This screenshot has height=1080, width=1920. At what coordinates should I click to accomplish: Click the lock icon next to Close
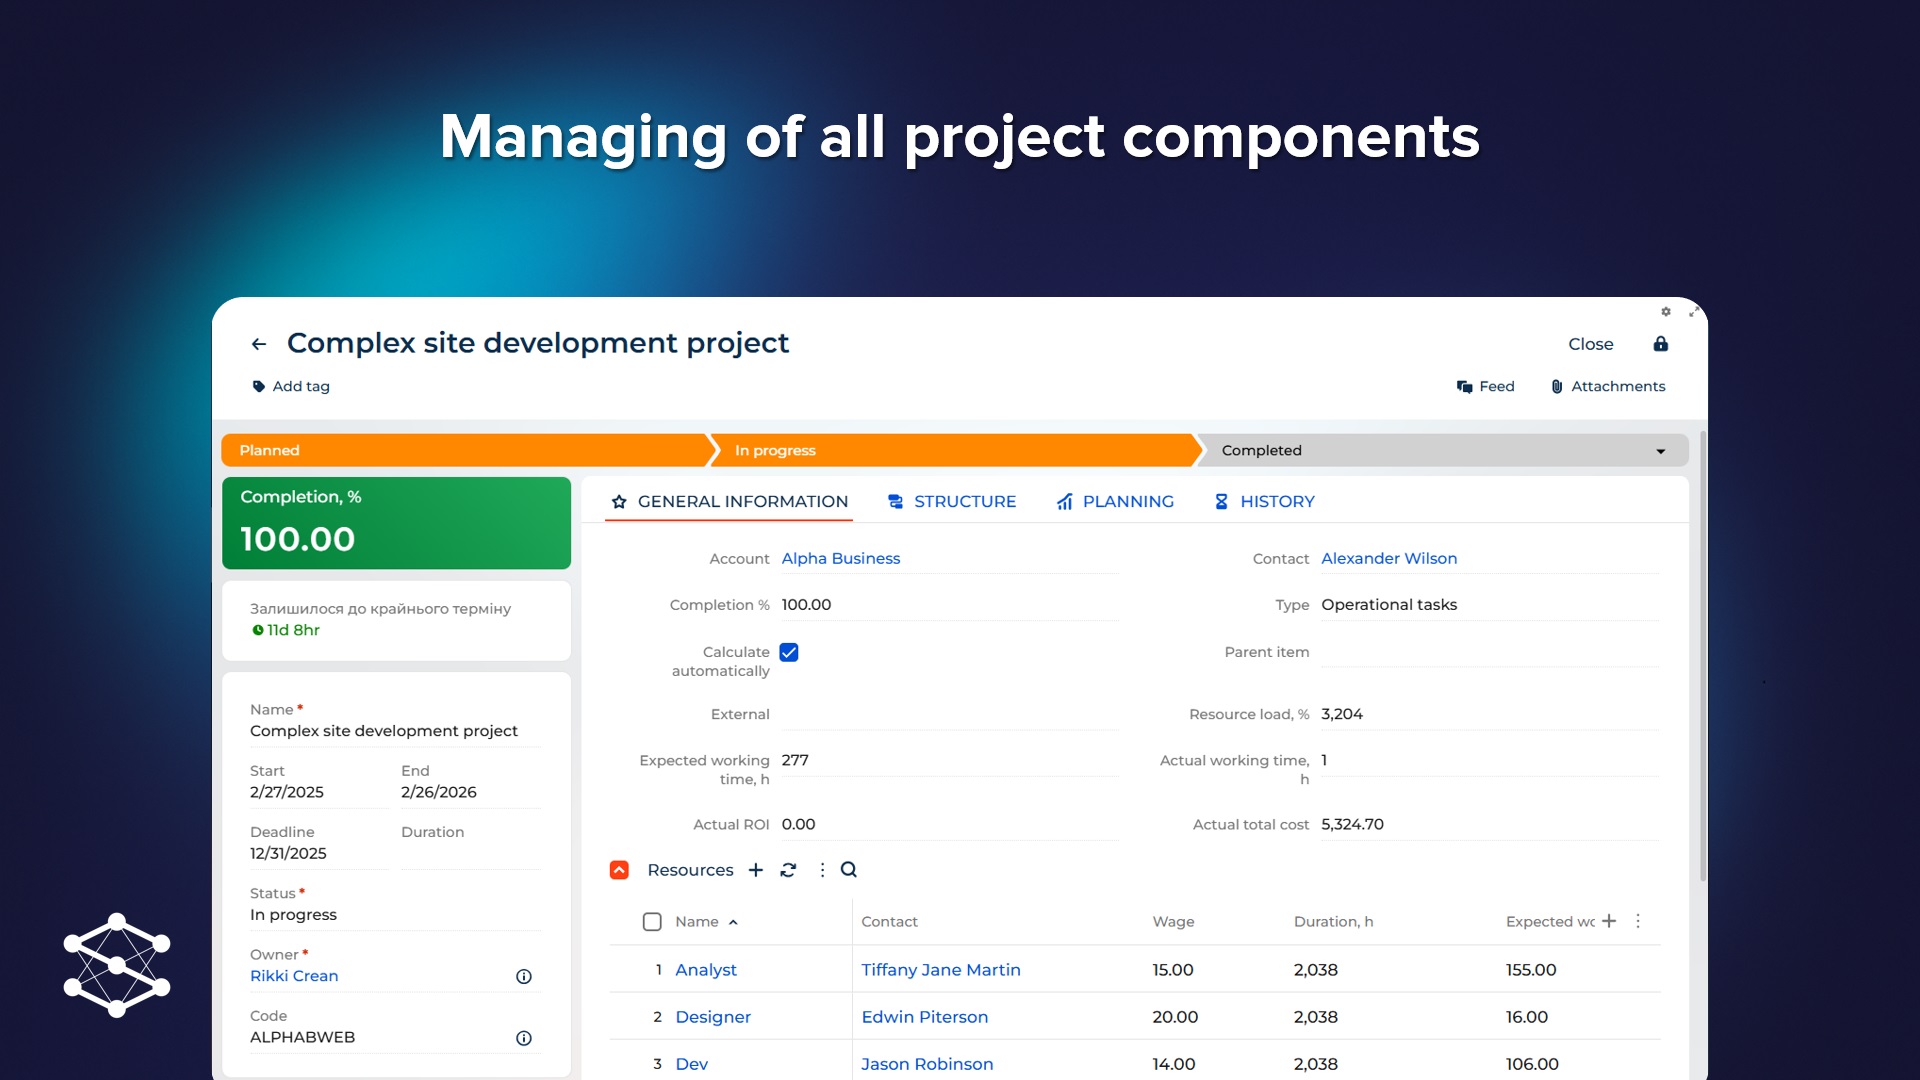click(x=1660, y=344)
